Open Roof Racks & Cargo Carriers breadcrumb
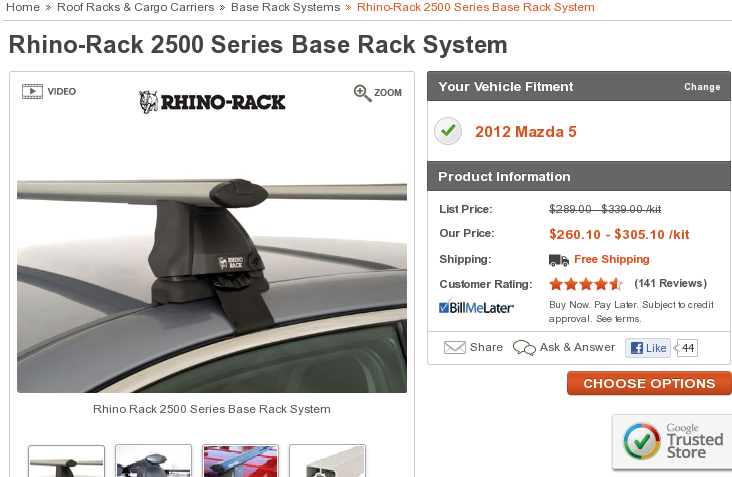The height and width of the screenshot is (477, 732). tap(135, 7)
